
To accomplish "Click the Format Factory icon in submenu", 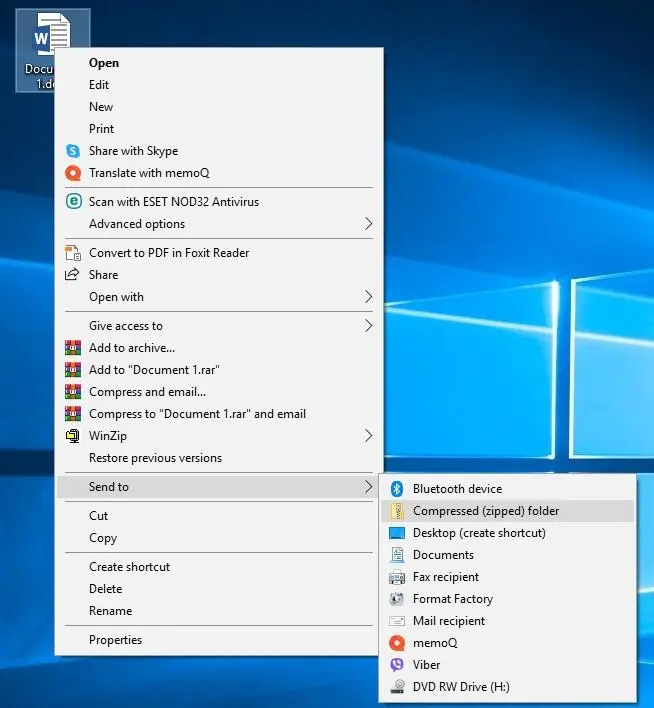I will point(396,599).
